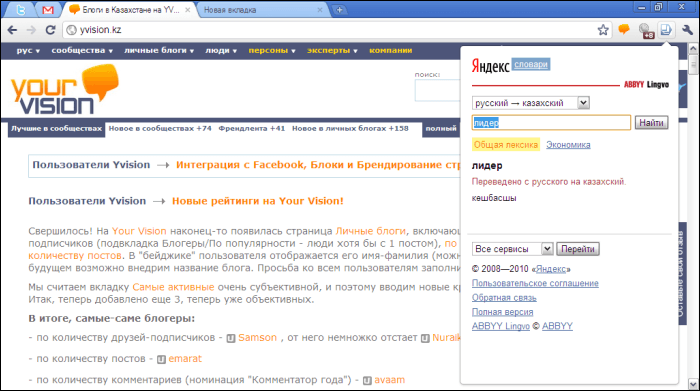Image resolution: width=700 pixels, height=391 pixels.
Task: Click the word input field with лидер
Action: [x=551, y=123]
